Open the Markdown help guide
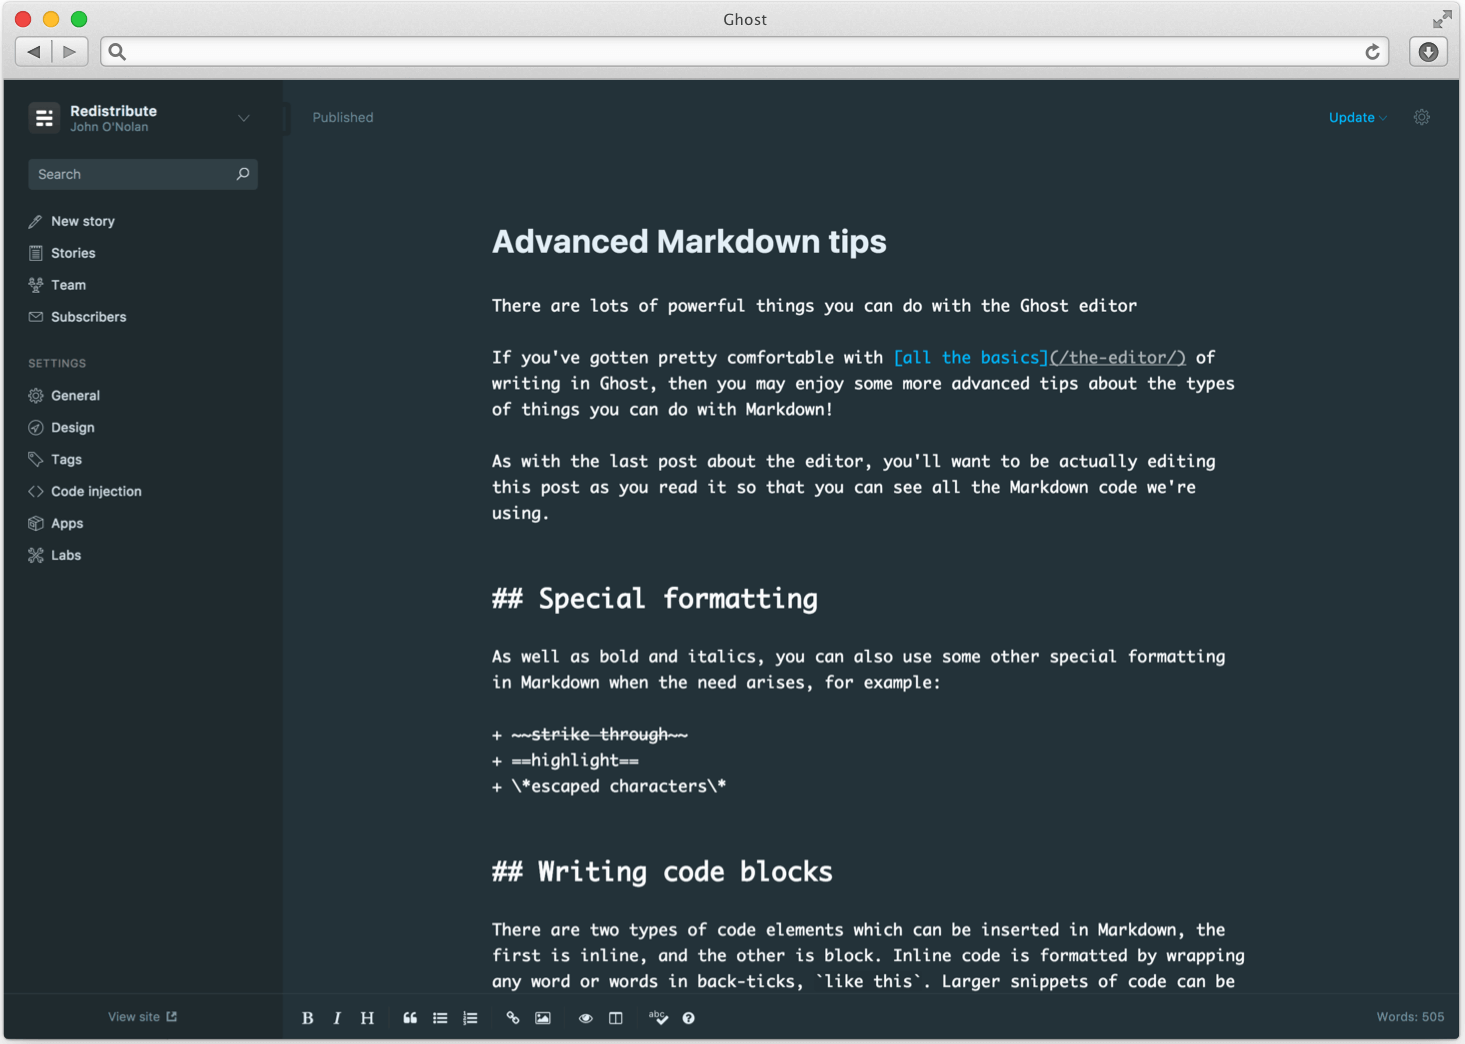This screenshot has width=1465, height=1044. click(x=689, y=1018)
